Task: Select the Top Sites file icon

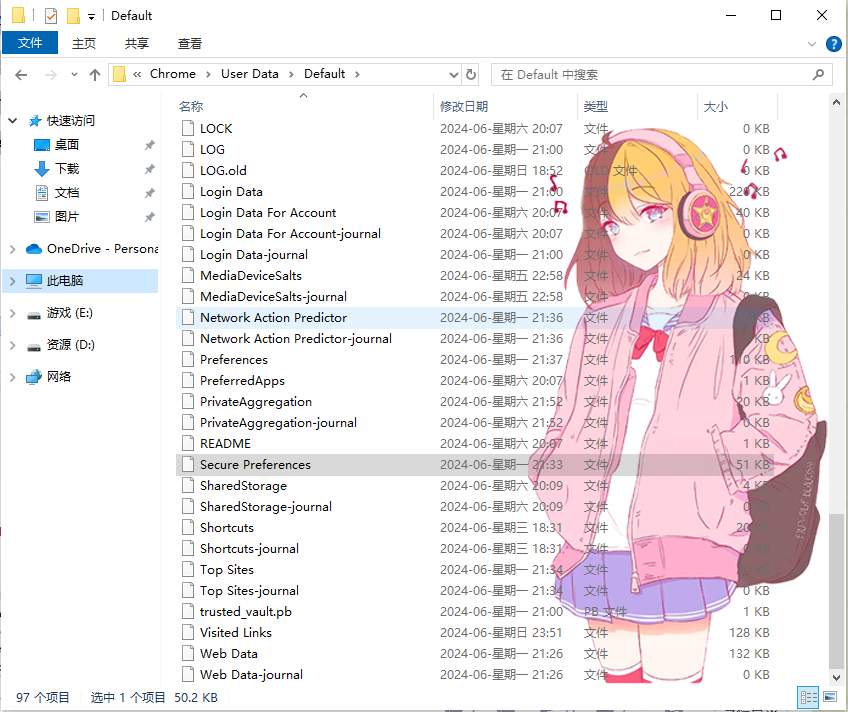Action: (188, 569)
